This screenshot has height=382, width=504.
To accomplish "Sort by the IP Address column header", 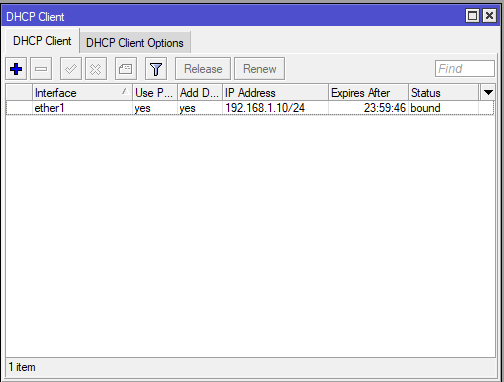I will pos(275,92).
